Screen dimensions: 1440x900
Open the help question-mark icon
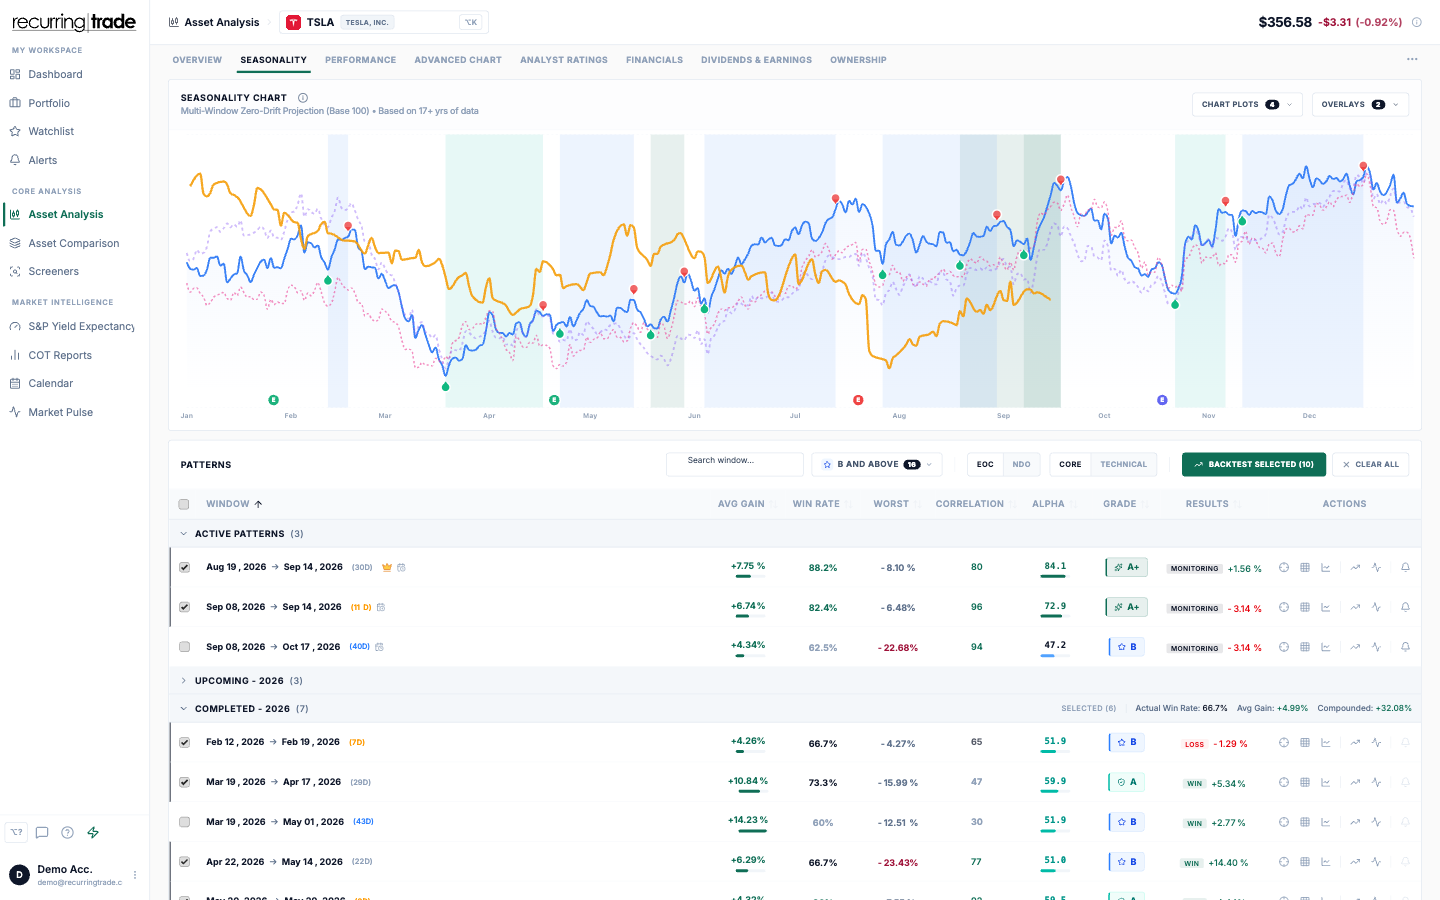point(67,832)
